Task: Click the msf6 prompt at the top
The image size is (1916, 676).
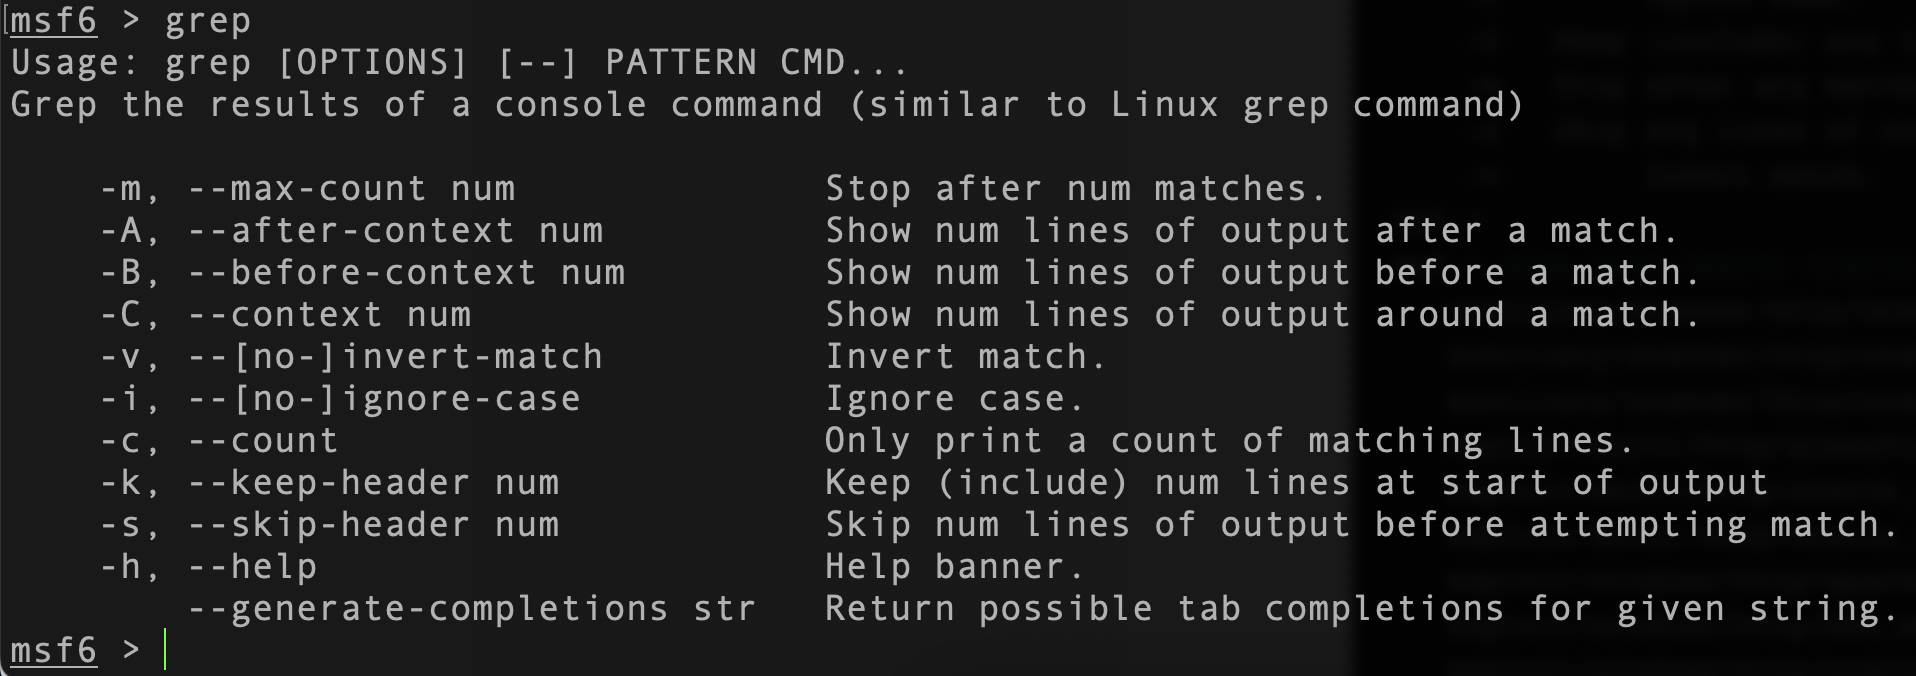Action: pyautogui.click(x=54, y=21)
